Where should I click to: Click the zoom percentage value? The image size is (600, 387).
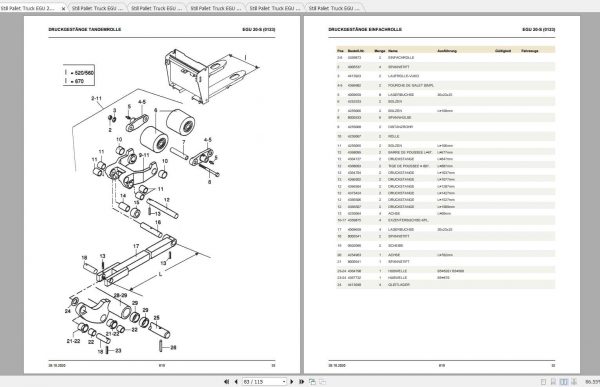[x=592, y=382]
